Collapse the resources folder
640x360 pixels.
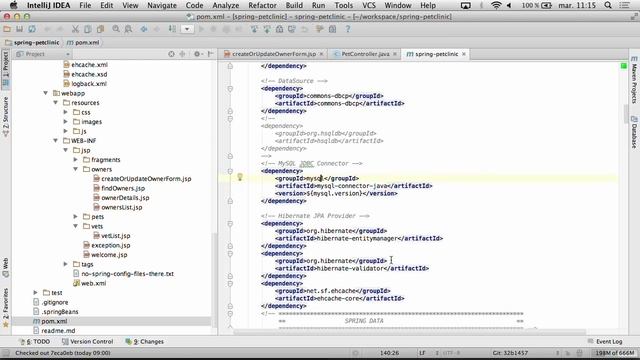[x=56, y=102]
